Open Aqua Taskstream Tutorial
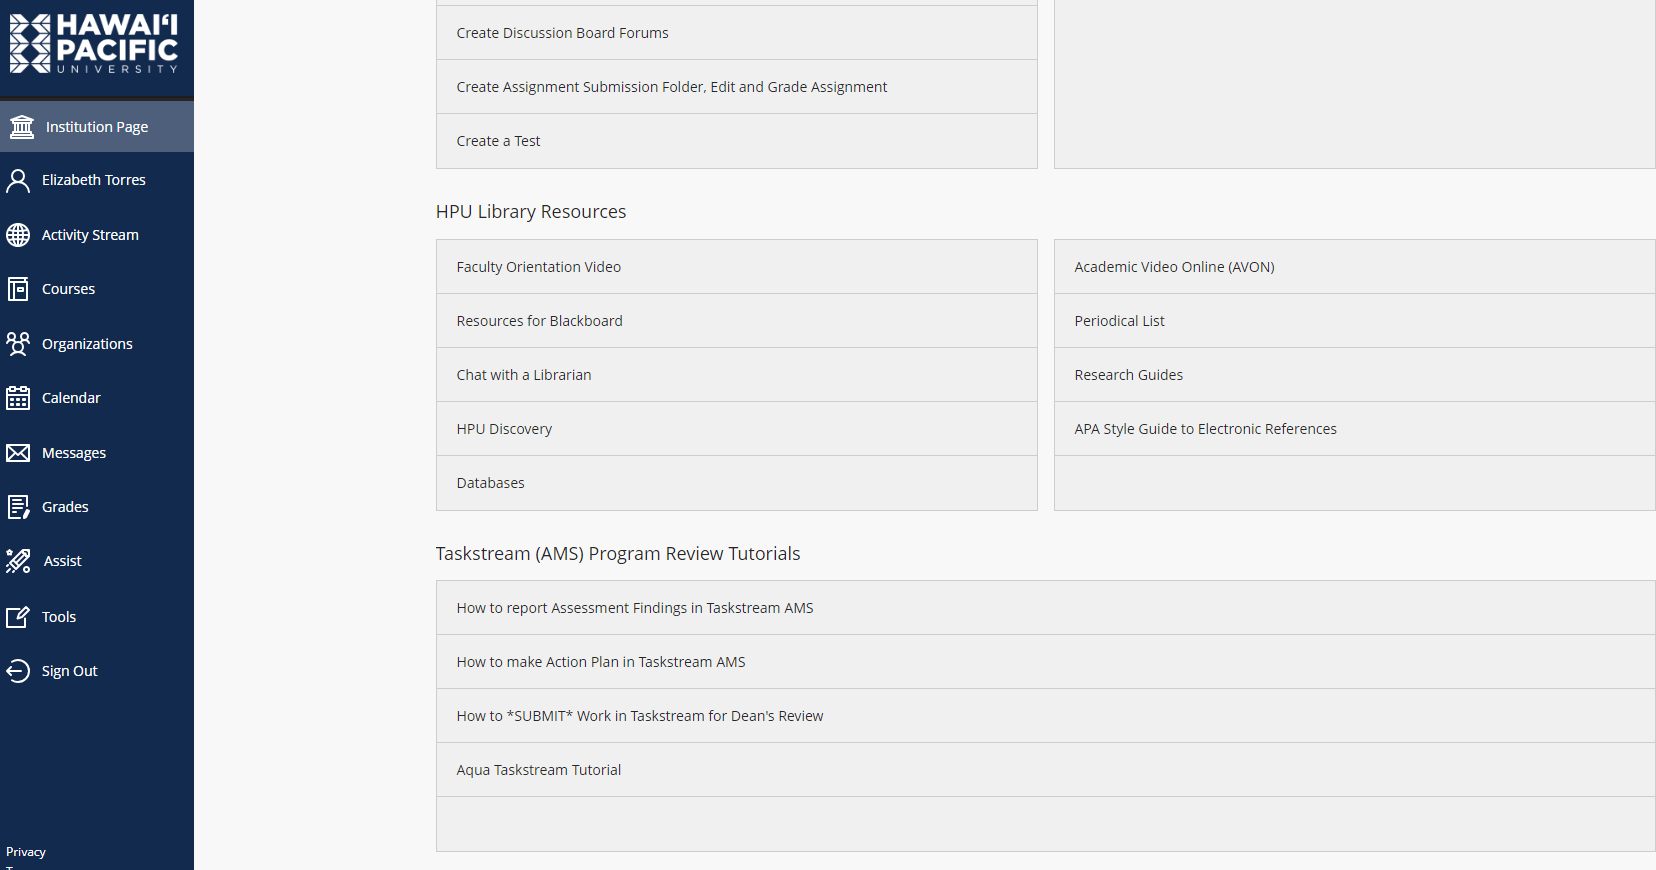 pos(1046,770)
